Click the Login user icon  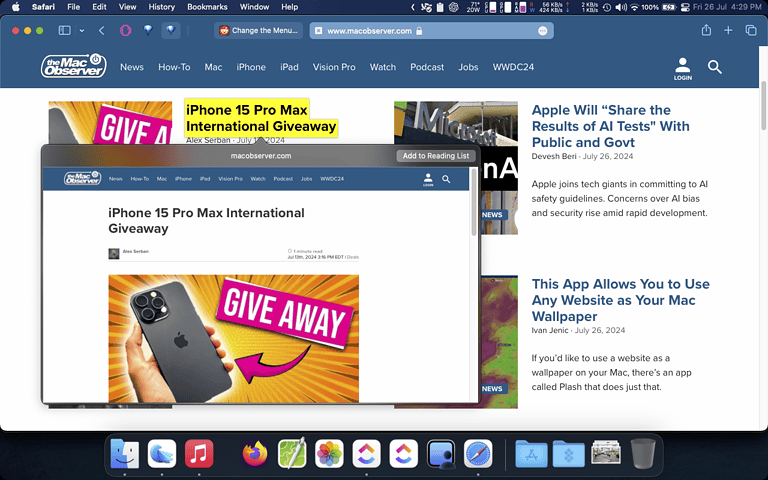pyautogui.click(x=682, y=68)
